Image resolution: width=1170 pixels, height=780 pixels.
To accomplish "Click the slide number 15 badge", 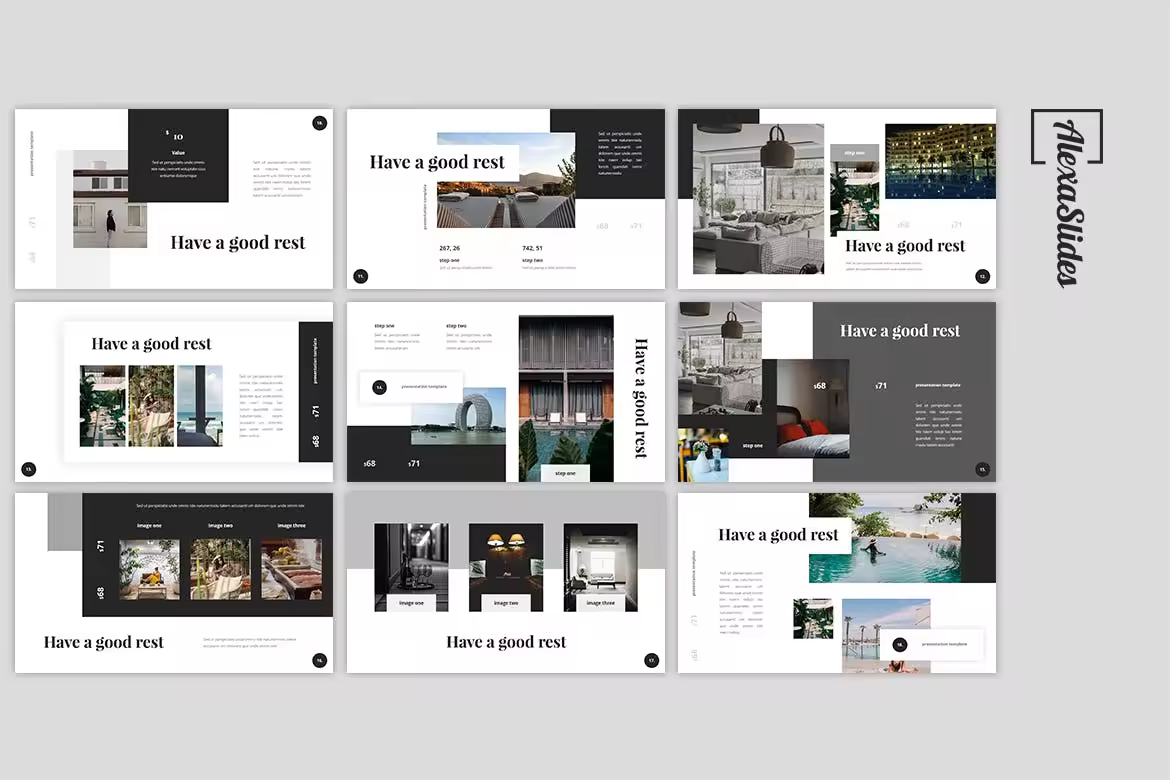I will [982, 469].
